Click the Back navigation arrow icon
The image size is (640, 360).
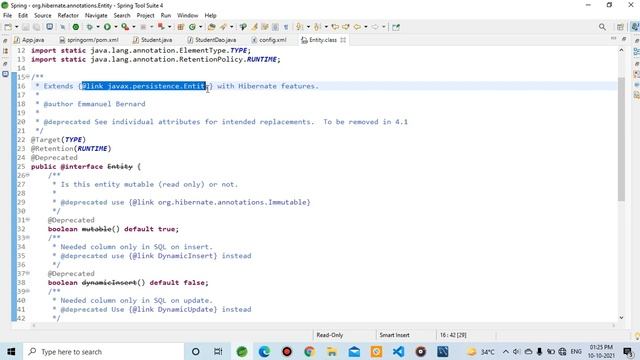tap(357, 27)
